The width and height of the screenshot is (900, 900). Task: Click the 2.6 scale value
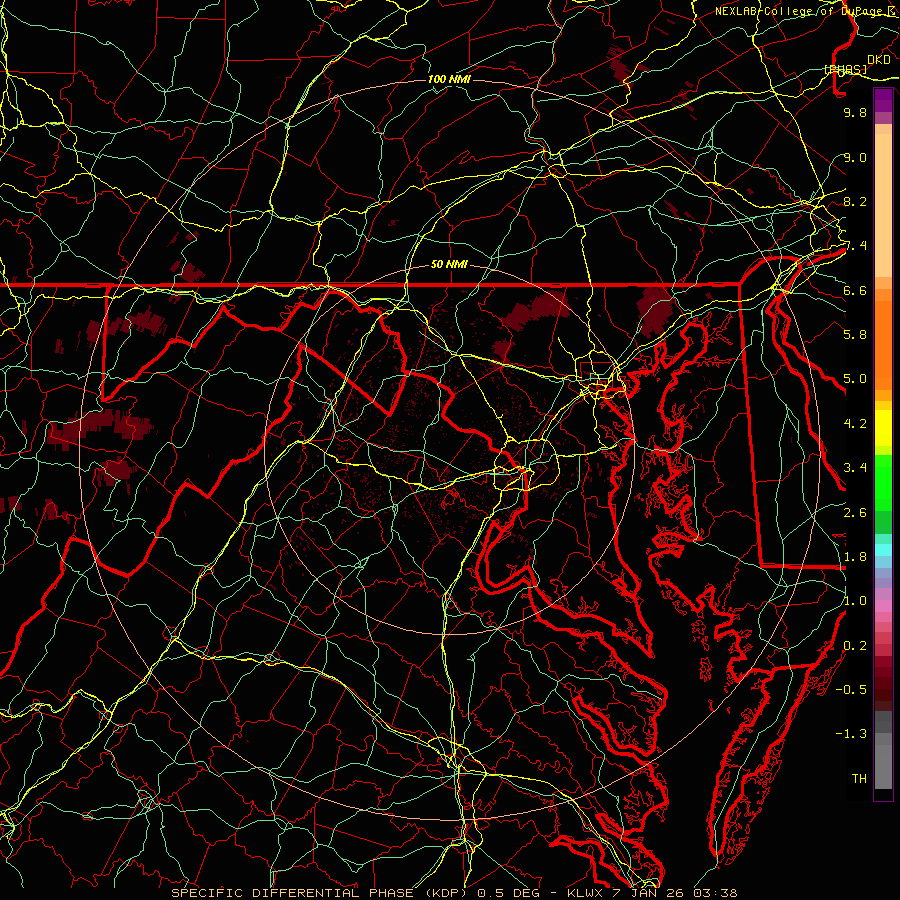855,512
